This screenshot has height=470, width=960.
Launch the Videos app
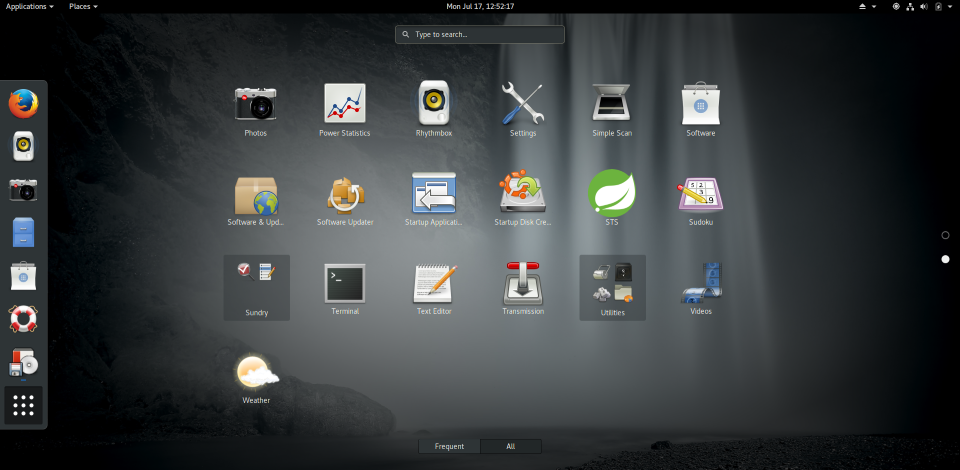(701, 289)
